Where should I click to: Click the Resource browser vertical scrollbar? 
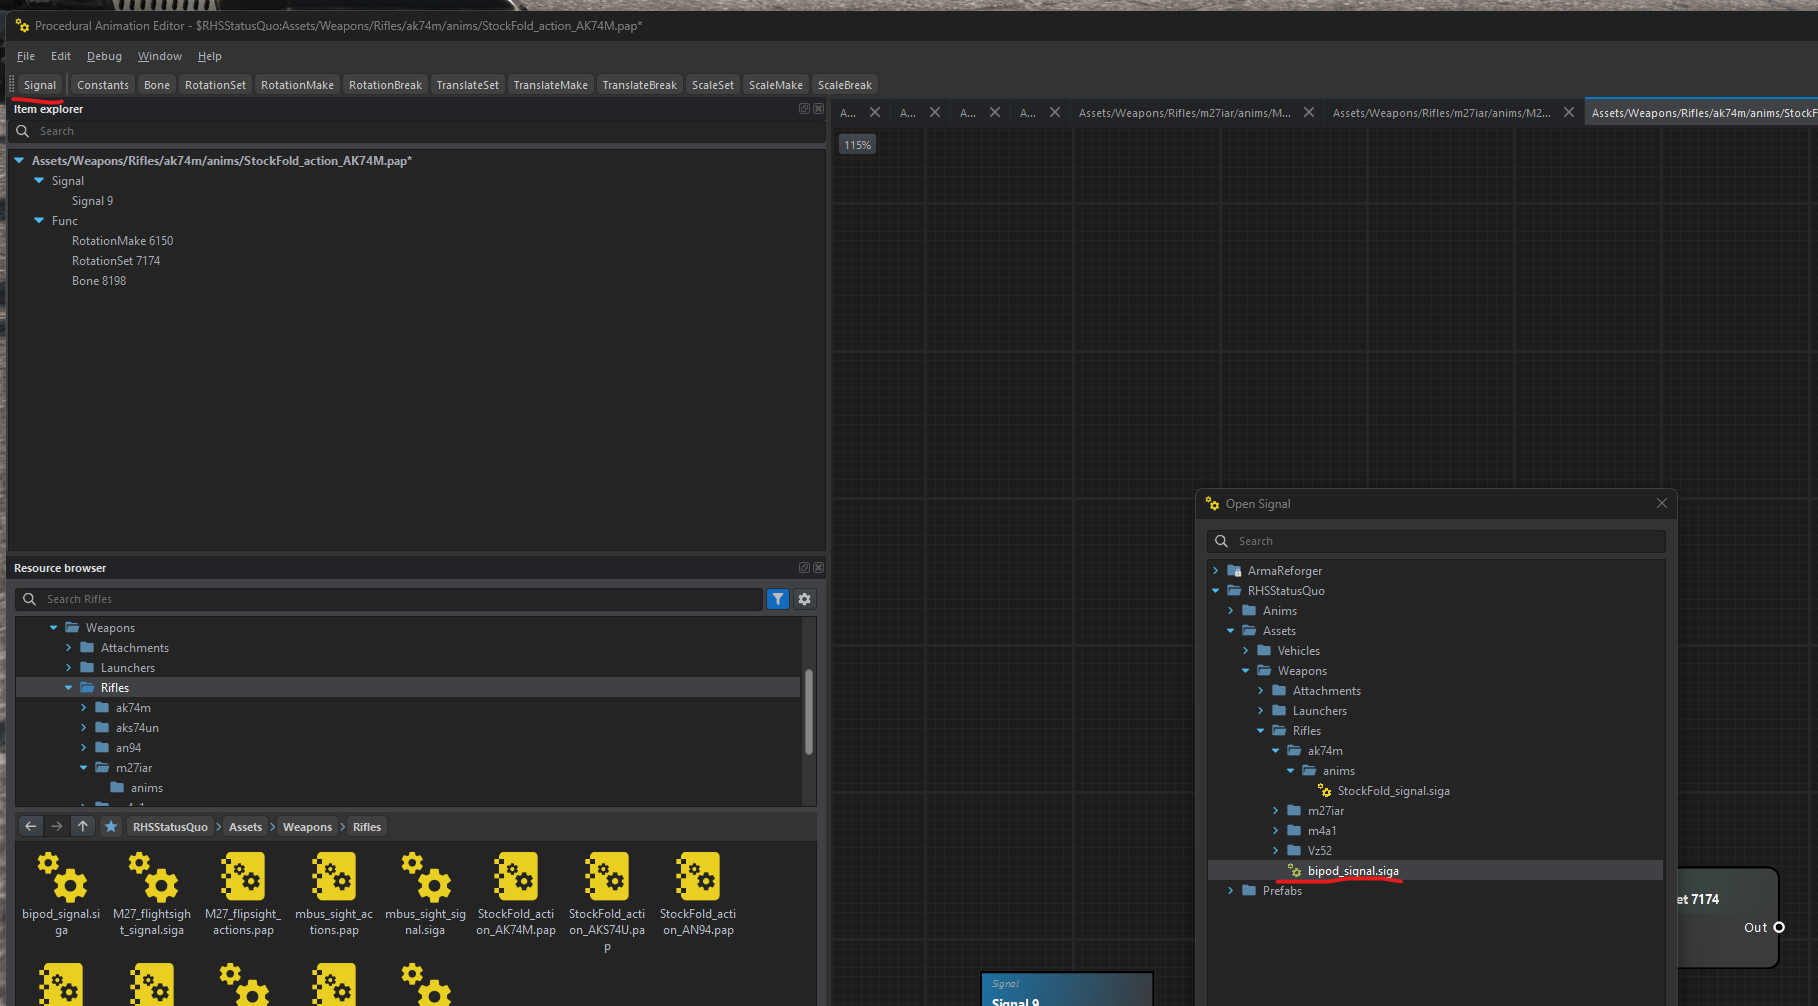808,710
